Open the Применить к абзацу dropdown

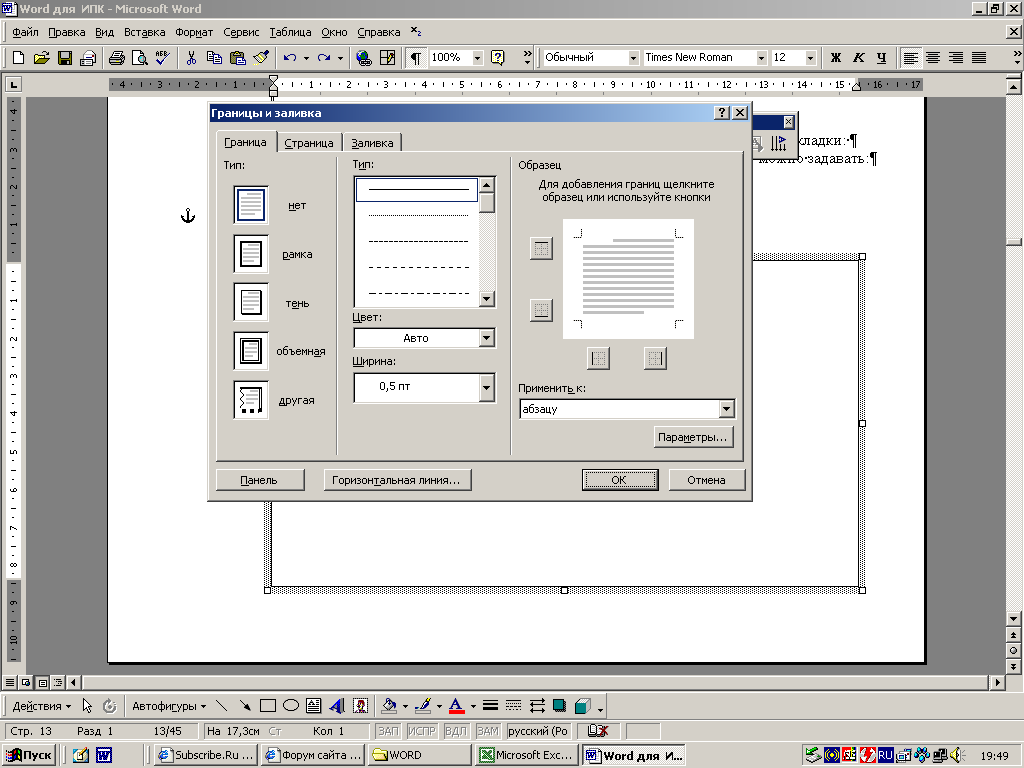coord(726,409)
